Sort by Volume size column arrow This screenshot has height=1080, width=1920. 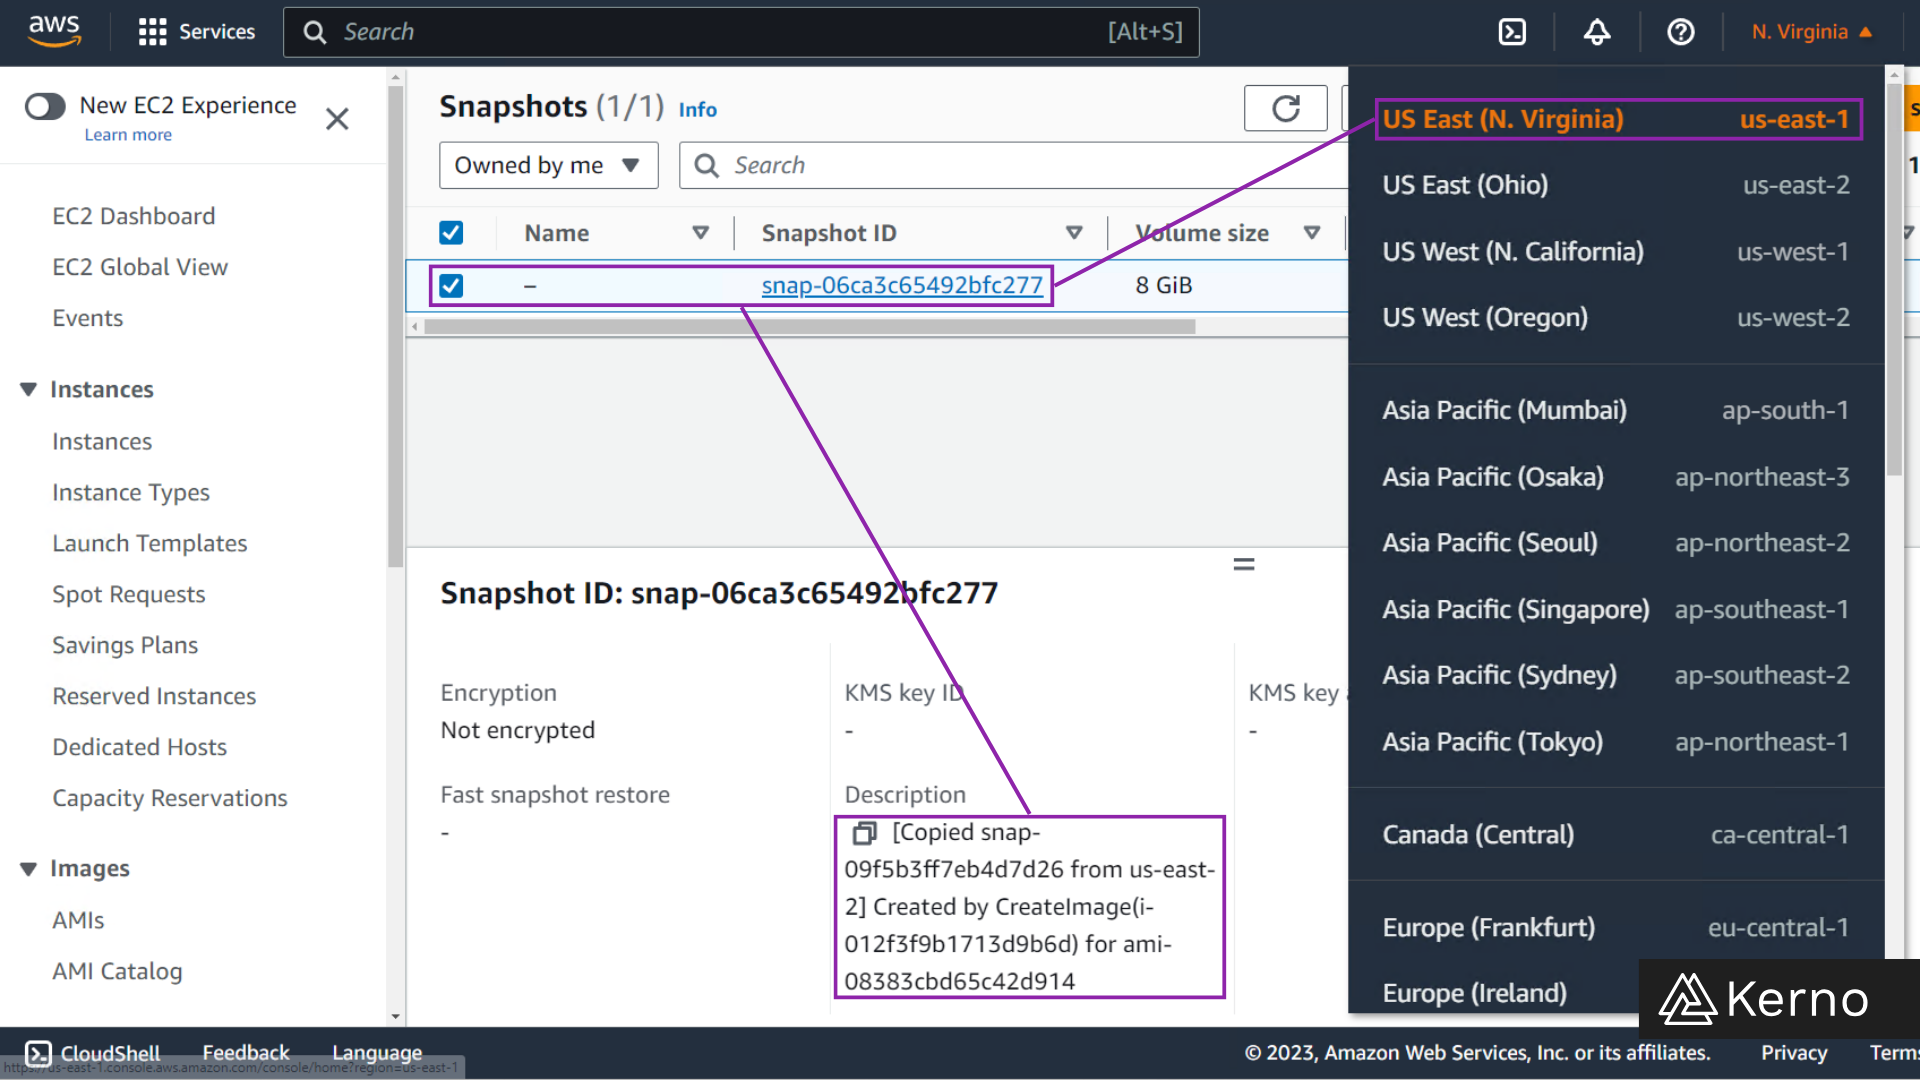[x=1312, y=233]
